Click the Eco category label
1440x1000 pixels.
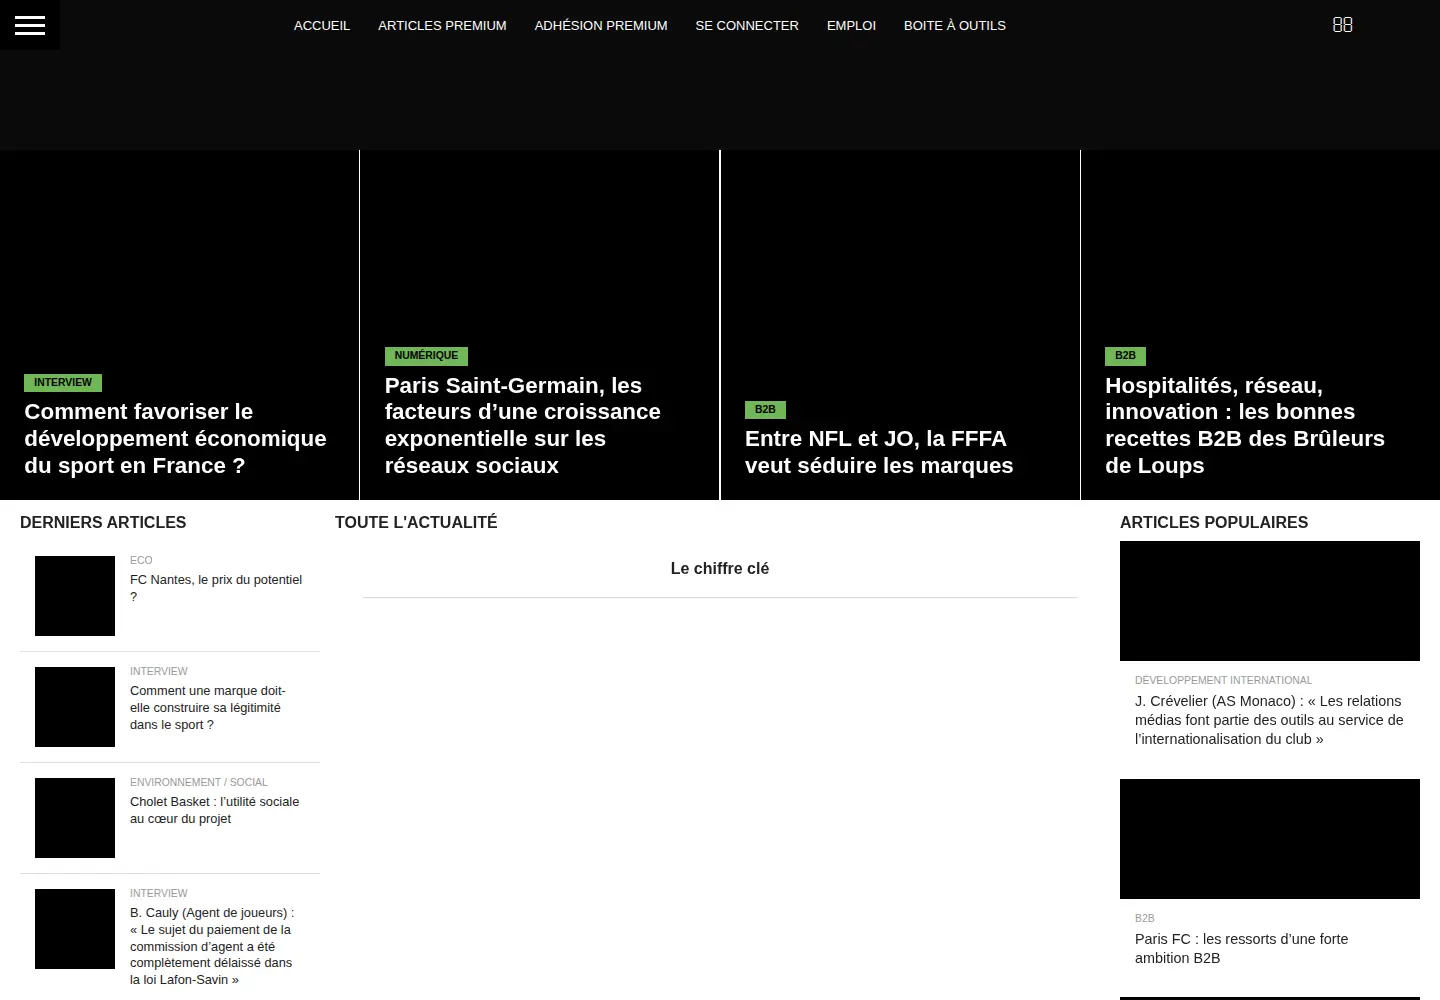pyautogui.click(x=141, y=560)
